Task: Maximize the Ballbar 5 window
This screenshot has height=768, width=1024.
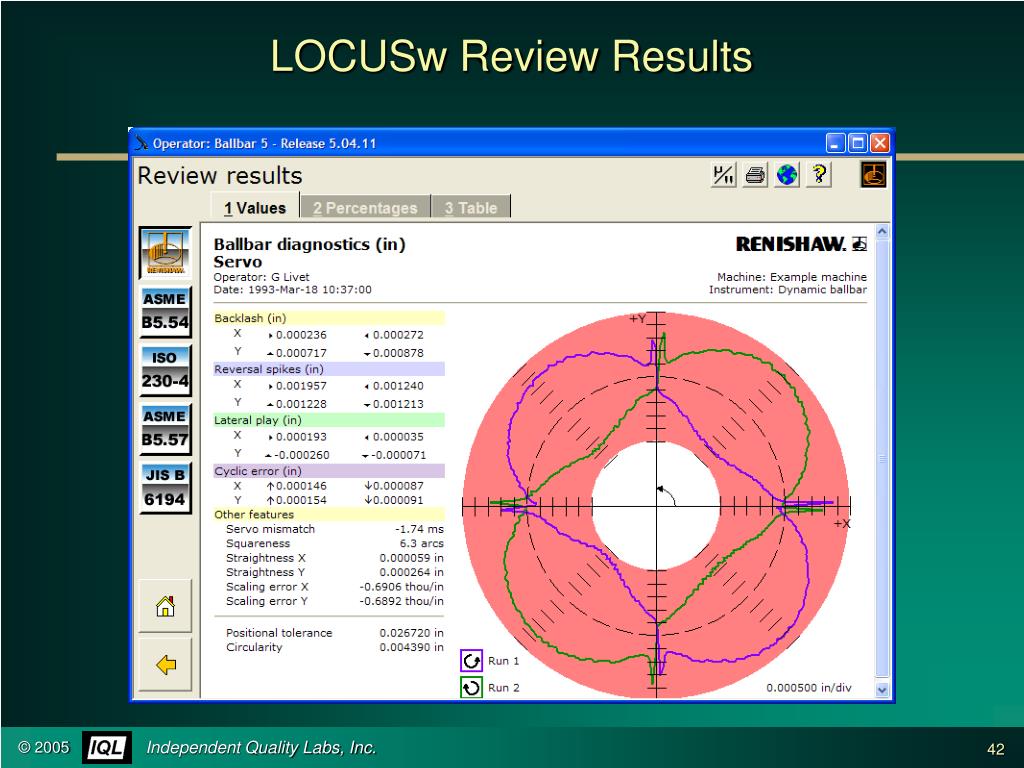Action: [x=857, y=143]
